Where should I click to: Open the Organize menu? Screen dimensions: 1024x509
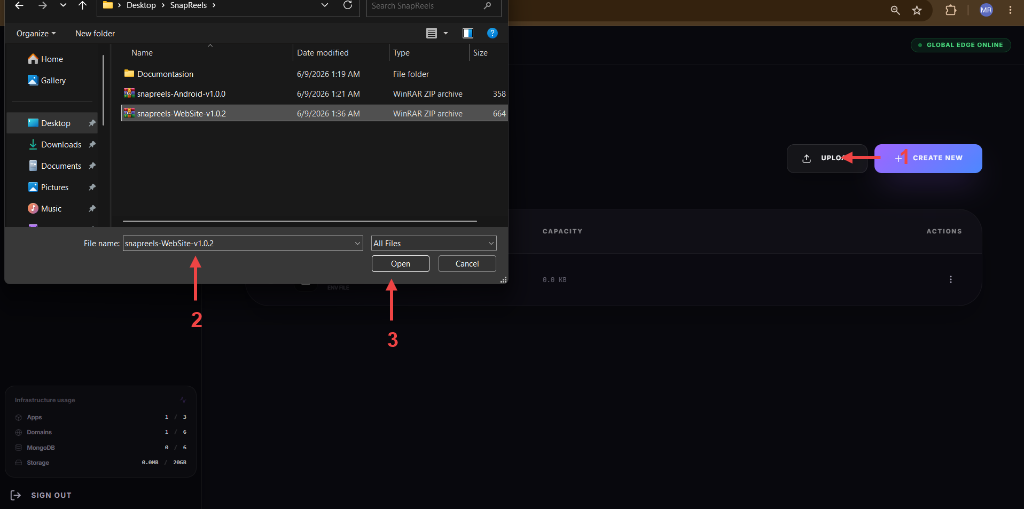36,33
